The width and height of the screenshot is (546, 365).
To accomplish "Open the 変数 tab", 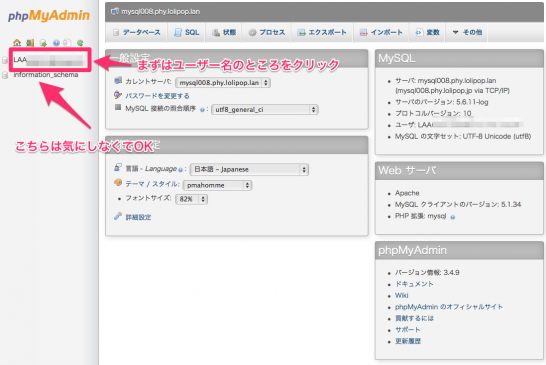I will [x=428, y=32].
